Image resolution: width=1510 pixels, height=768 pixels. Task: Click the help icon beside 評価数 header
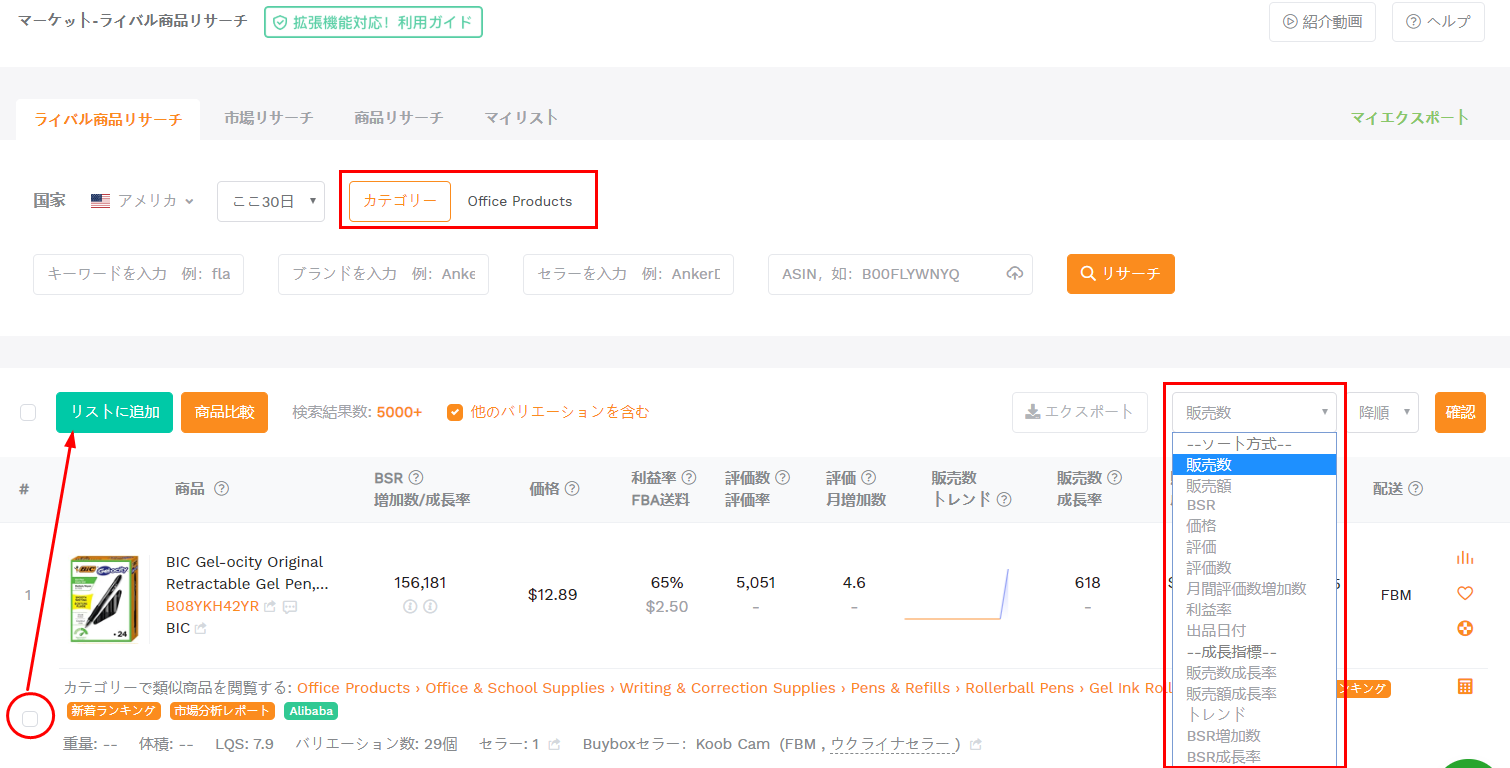coord(783,478)
